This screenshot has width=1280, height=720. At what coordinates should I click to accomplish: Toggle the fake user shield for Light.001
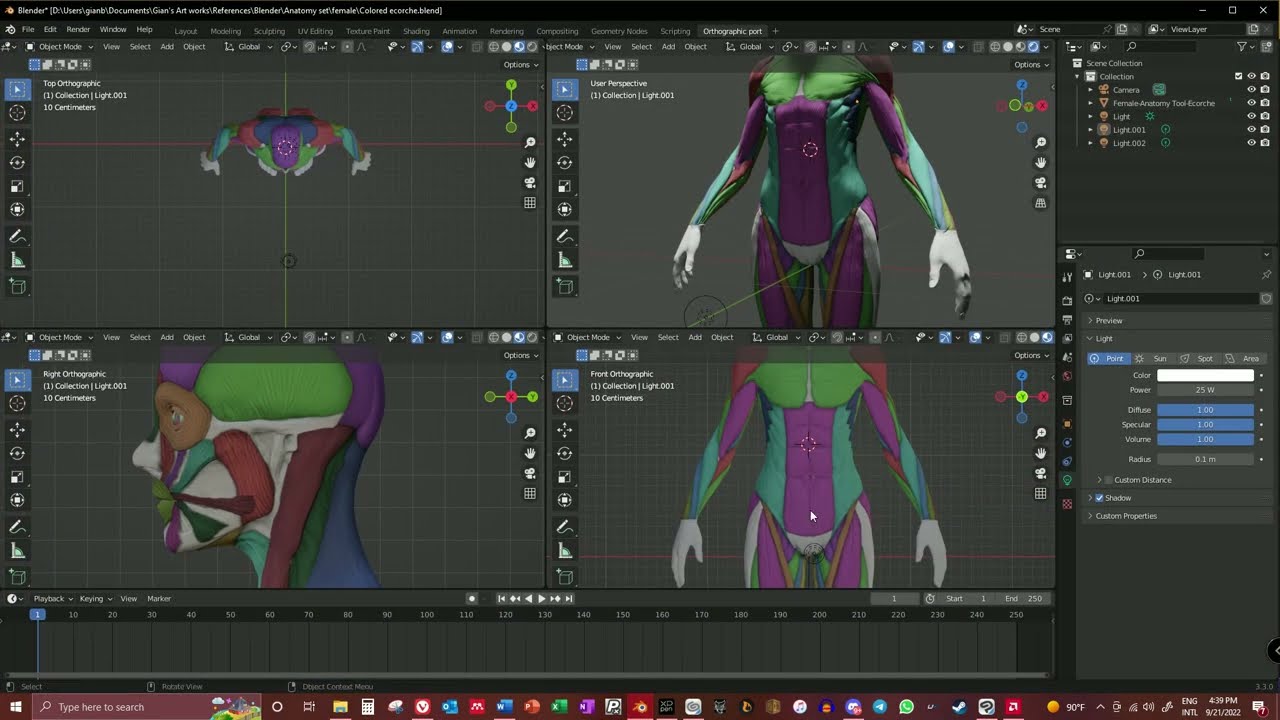[x=1266, y=299]
